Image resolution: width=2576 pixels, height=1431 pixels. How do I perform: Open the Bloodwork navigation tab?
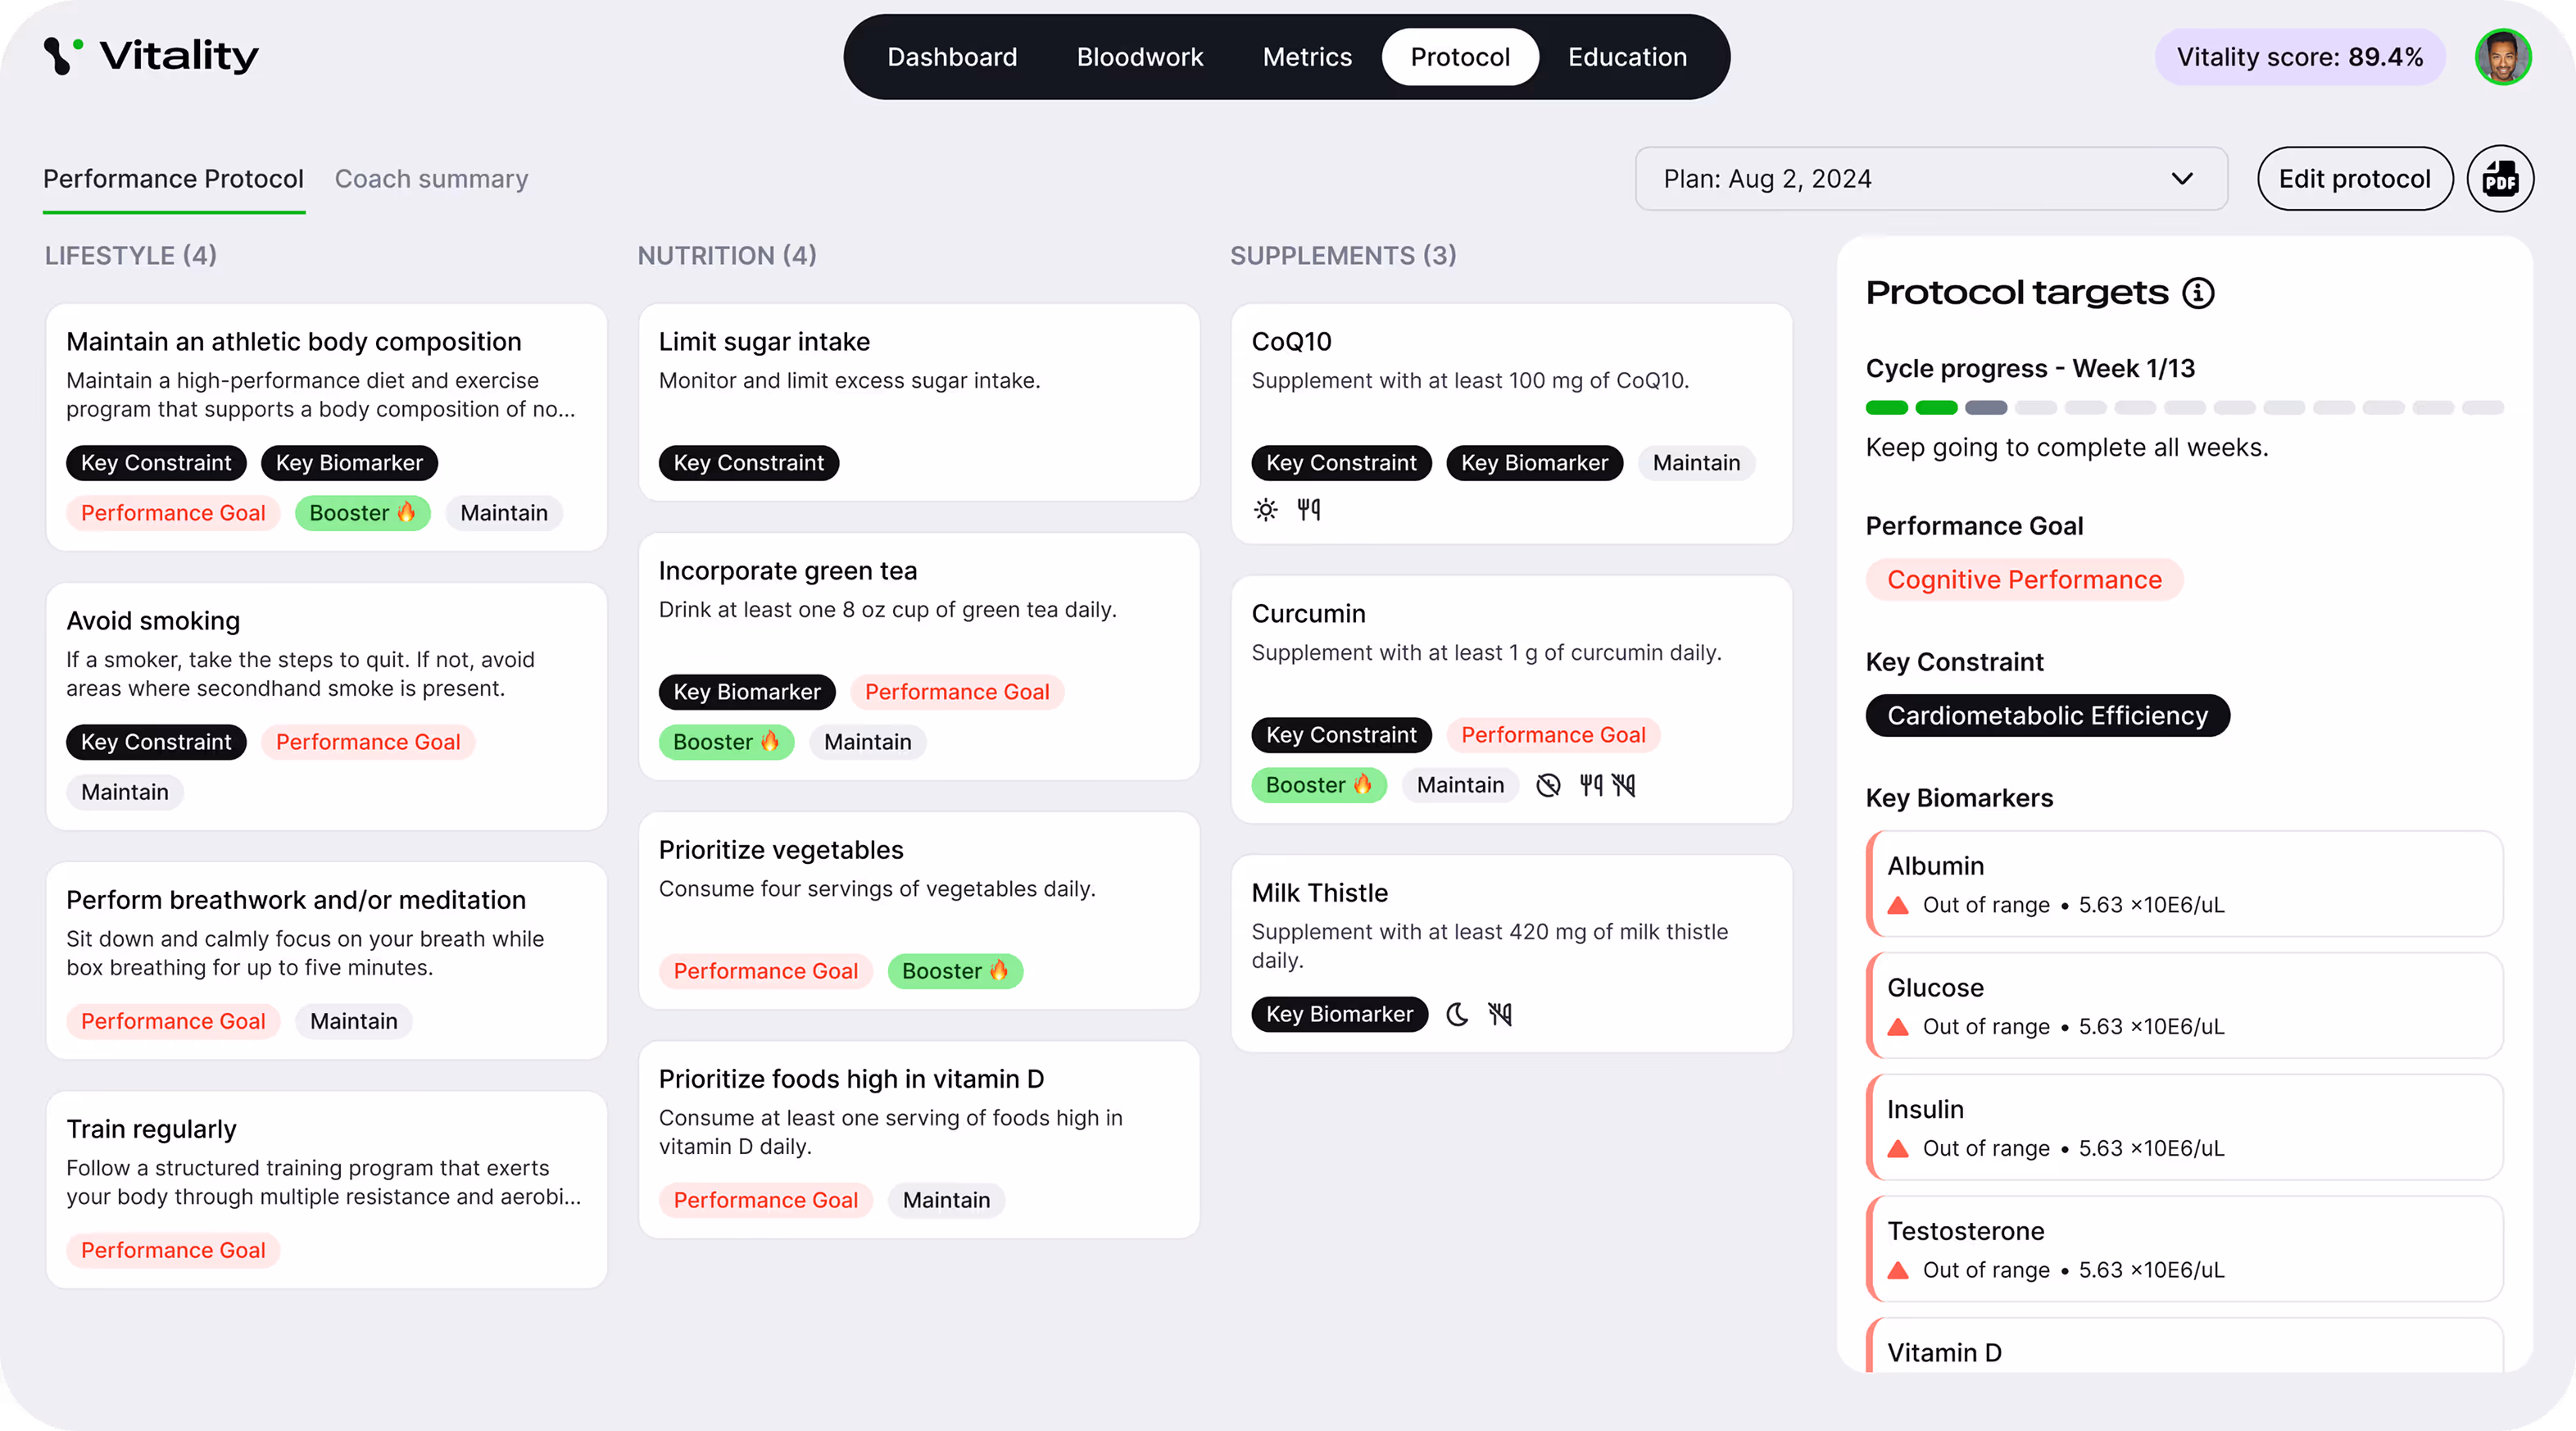pyautogui.click(x=1140, y=57)
